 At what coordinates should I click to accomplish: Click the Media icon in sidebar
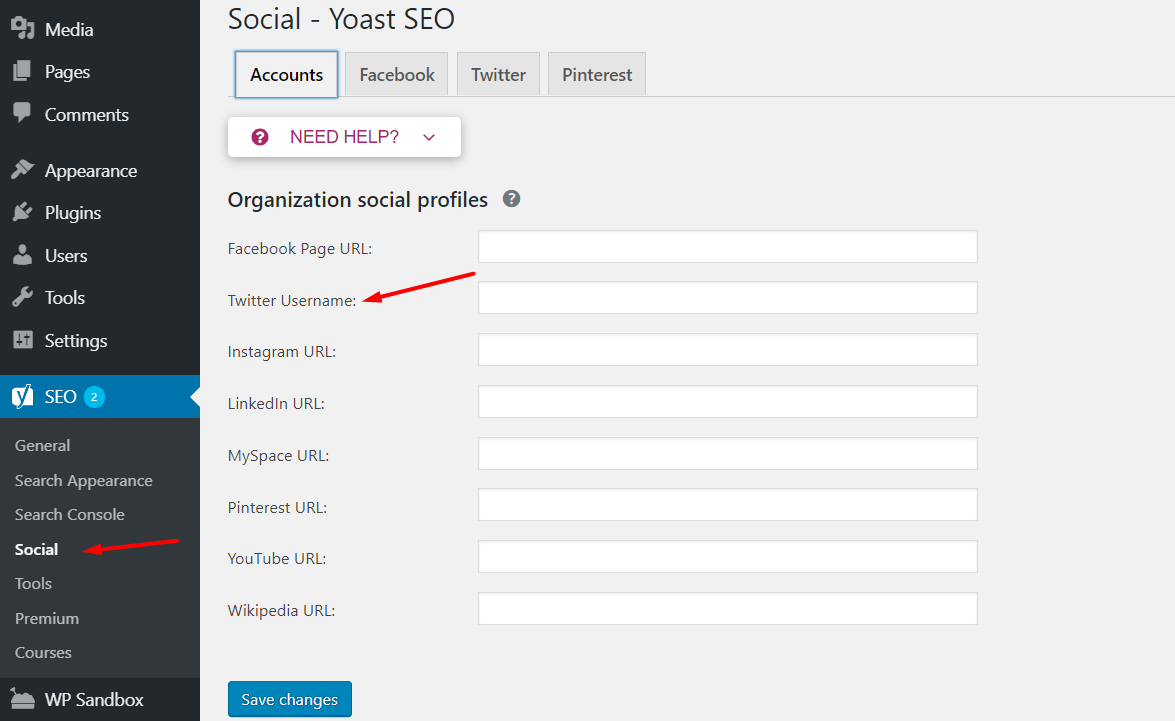[22, 29]
